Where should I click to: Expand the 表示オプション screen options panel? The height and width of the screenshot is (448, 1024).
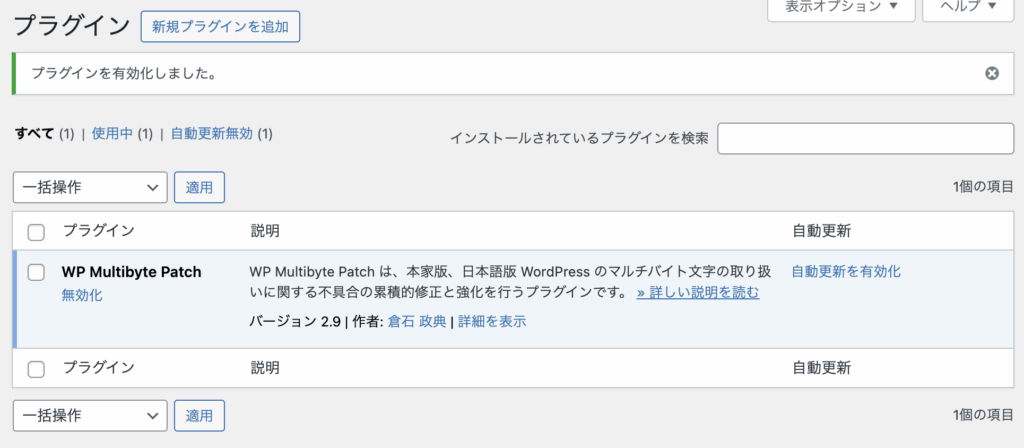pyautogui.click(x=841, y=8)
